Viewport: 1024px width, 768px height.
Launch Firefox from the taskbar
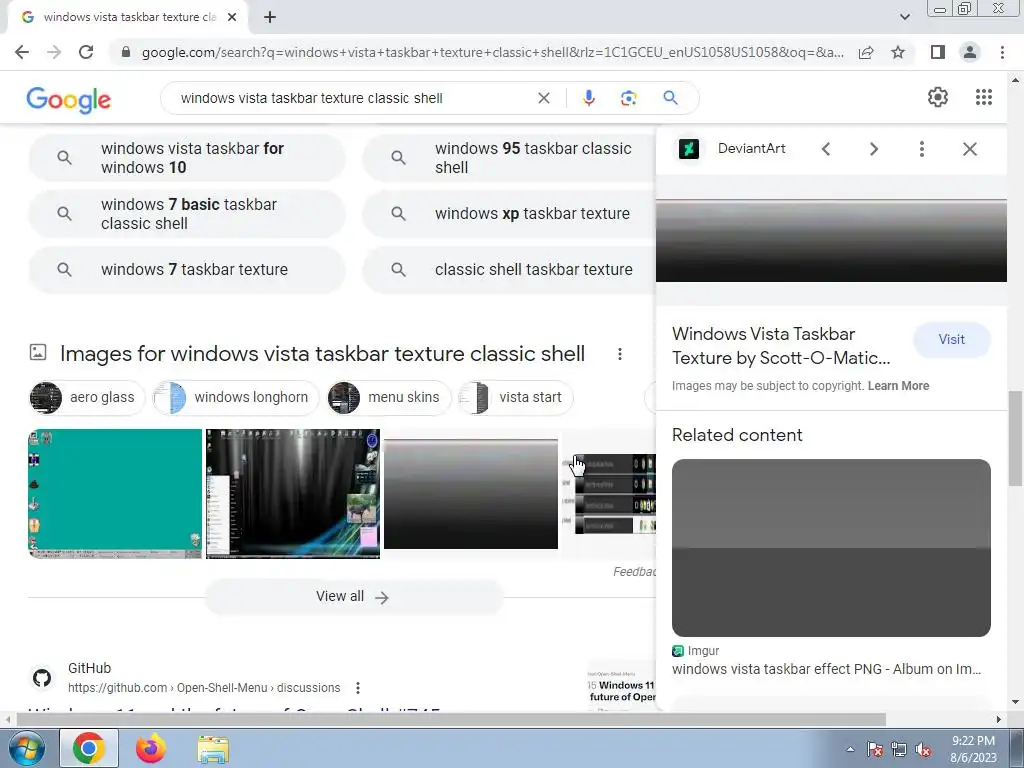tap(151, 748)
